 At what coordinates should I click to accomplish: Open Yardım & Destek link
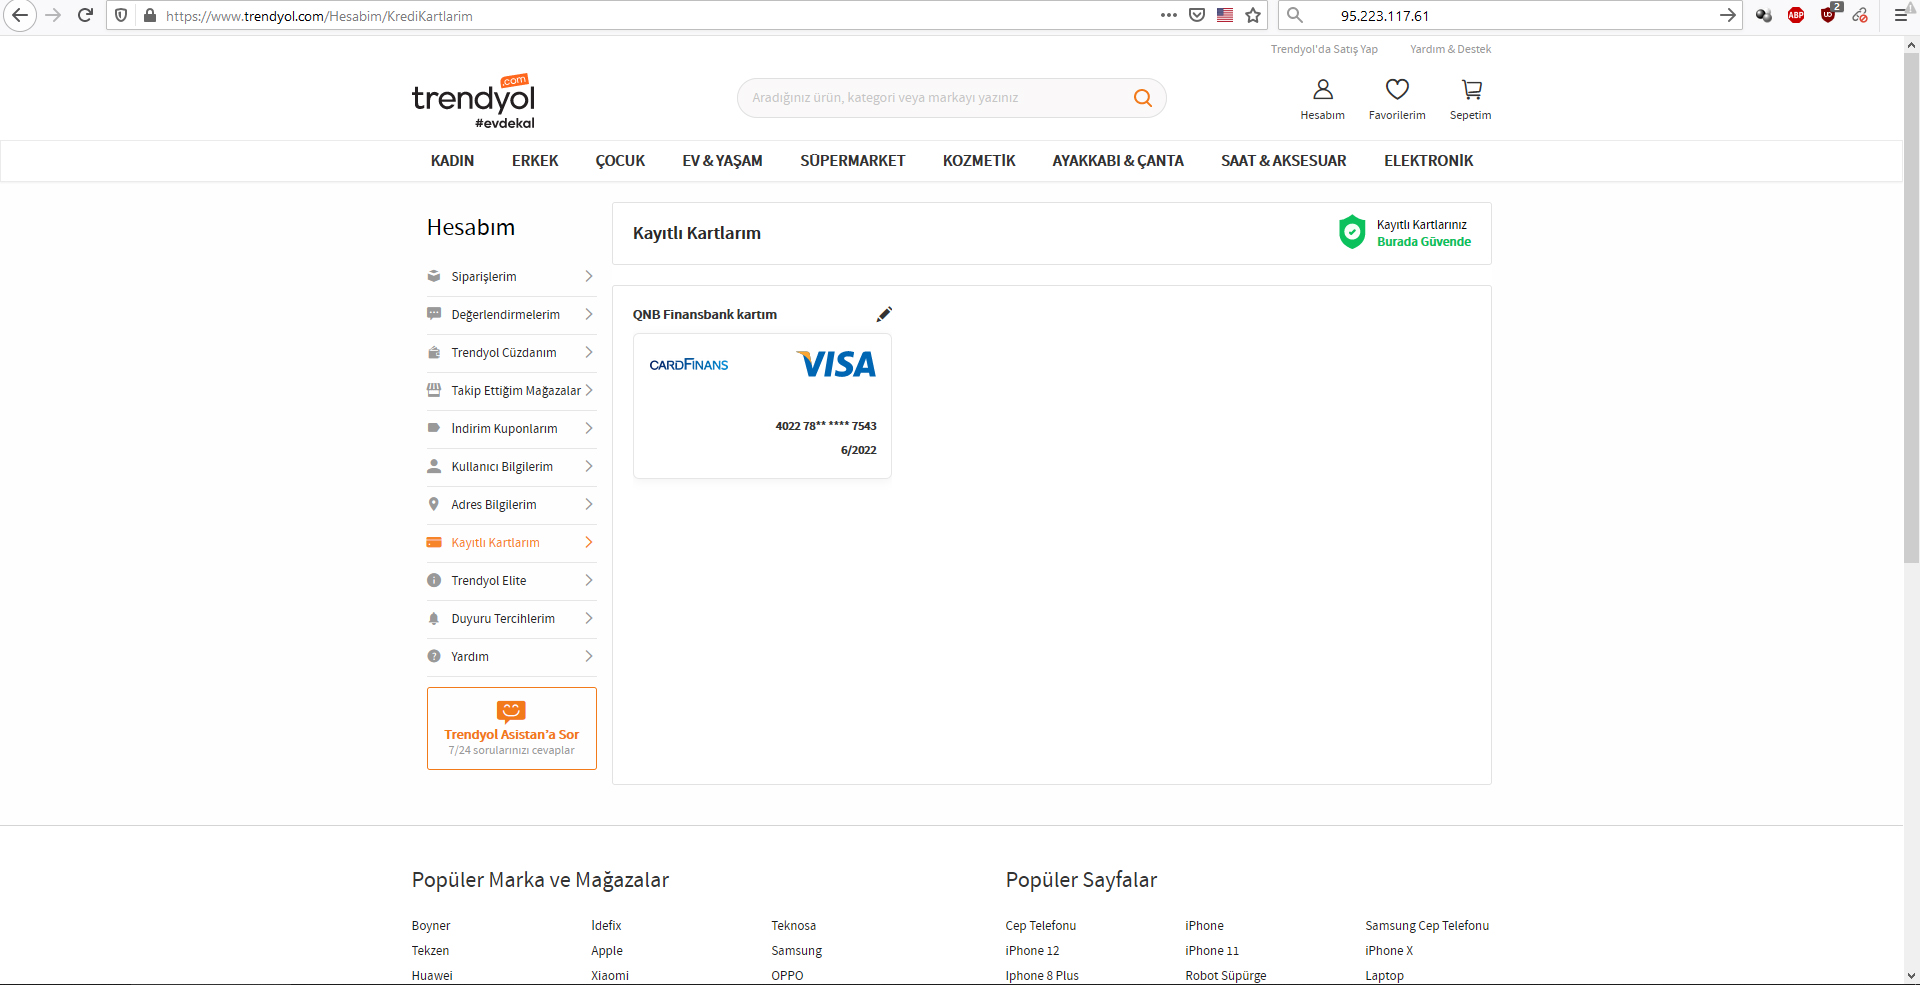click(x=1450, y=49)
